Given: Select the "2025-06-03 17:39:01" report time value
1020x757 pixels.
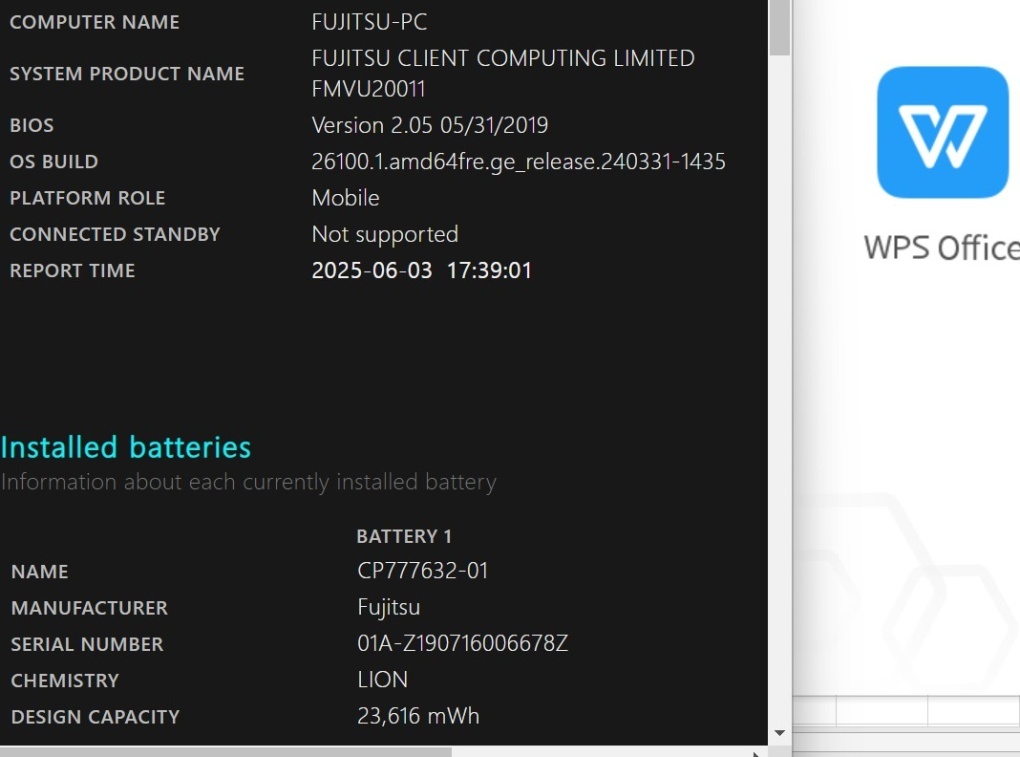Looking at the screenshot, I should (x=422, y=271).
